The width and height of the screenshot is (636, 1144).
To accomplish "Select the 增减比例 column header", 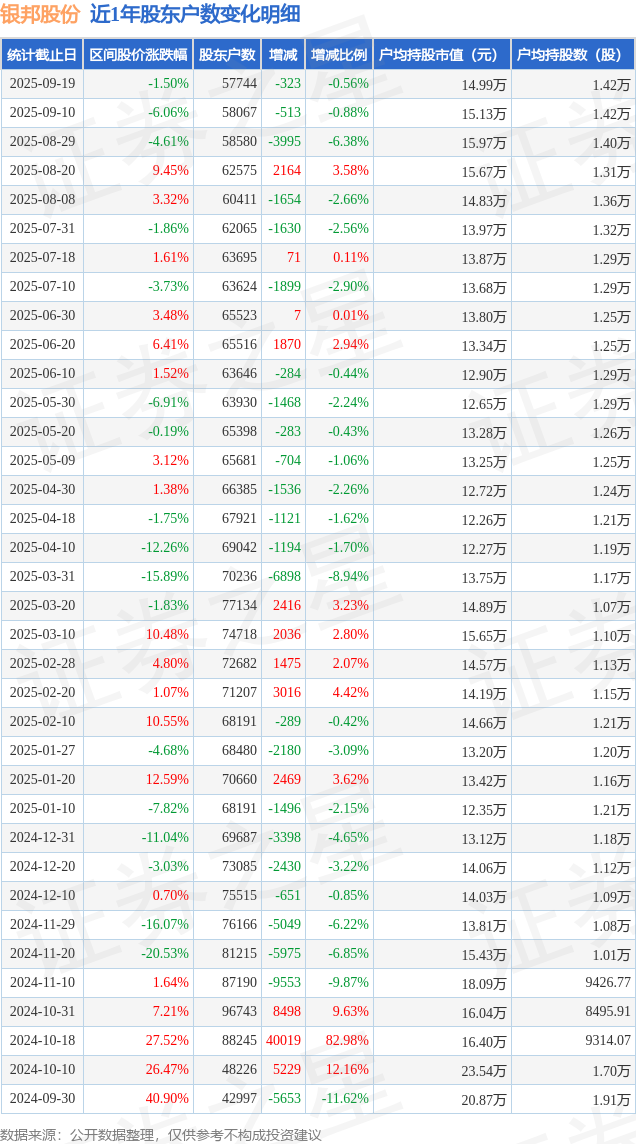I will pyautogui.click(x=338, y=55).
